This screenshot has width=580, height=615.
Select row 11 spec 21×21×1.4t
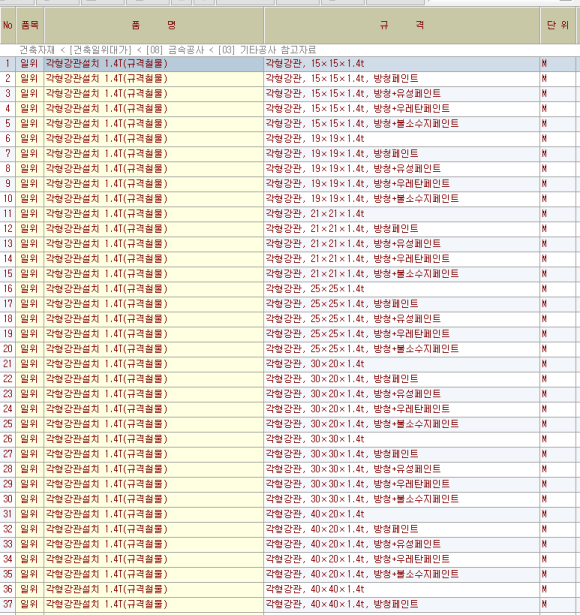click(315, 214)
